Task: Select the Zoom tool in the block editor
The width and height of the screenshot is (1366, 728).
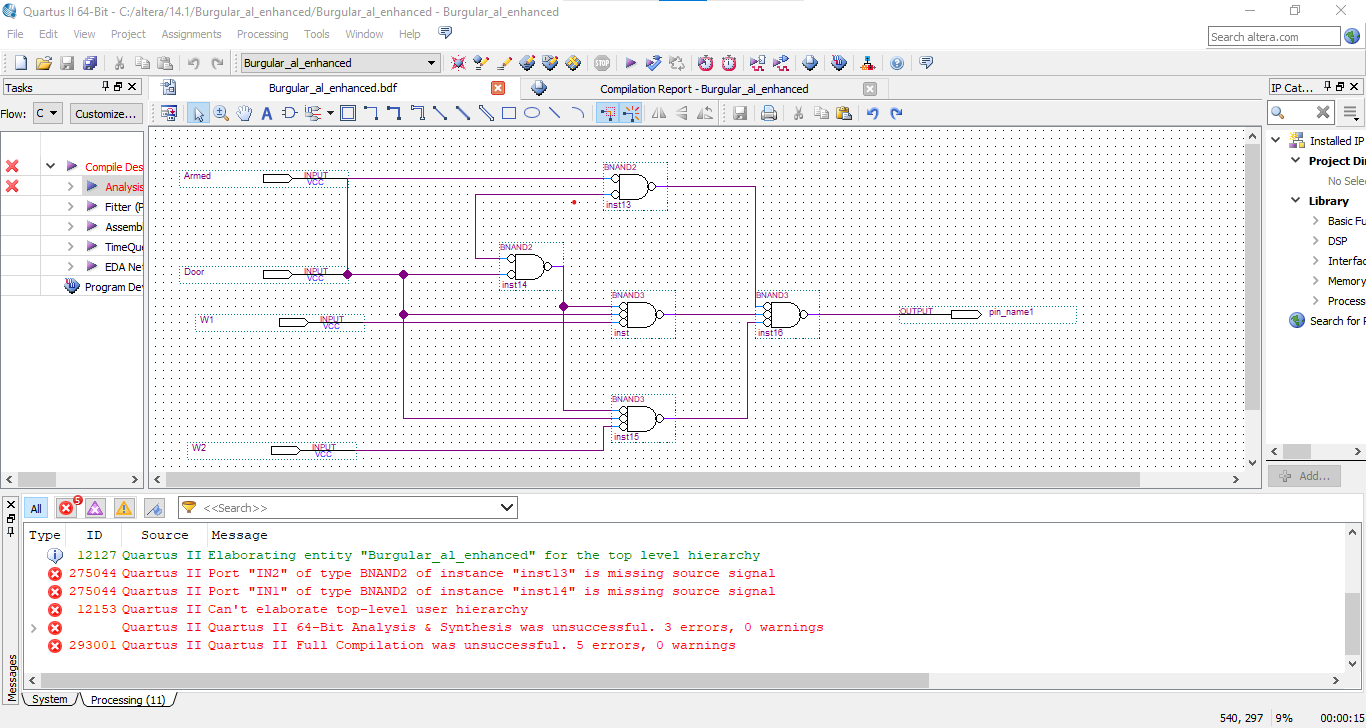Action: click(220, 113)
